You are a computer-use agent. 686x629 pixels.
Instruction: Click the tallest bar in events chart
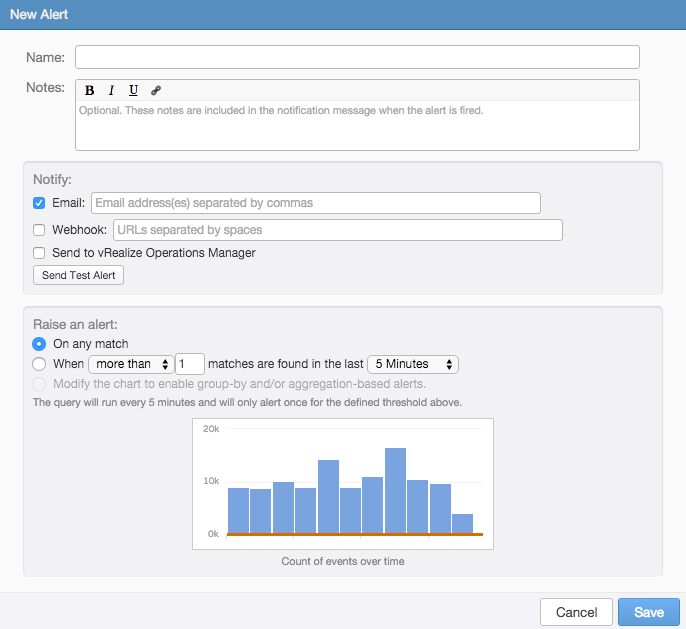[395, 490]
